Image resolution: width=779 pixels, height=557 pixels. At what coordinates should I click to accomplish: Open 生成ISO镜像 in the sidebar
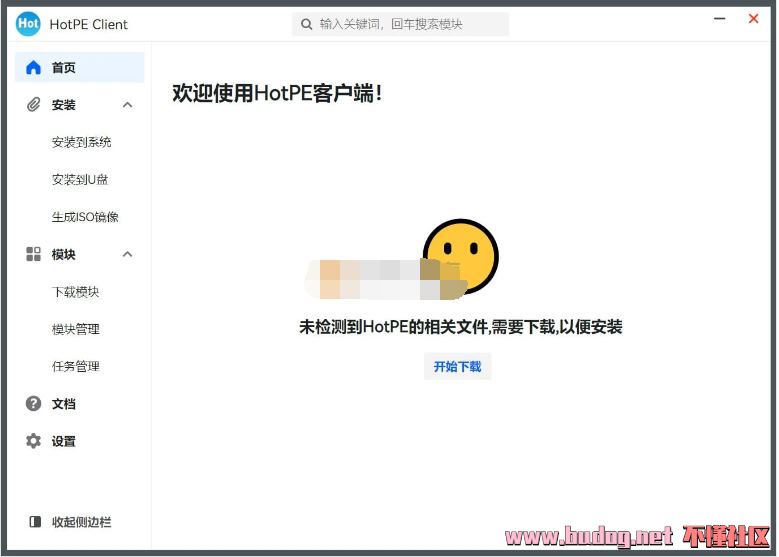(x=85, y=217)
